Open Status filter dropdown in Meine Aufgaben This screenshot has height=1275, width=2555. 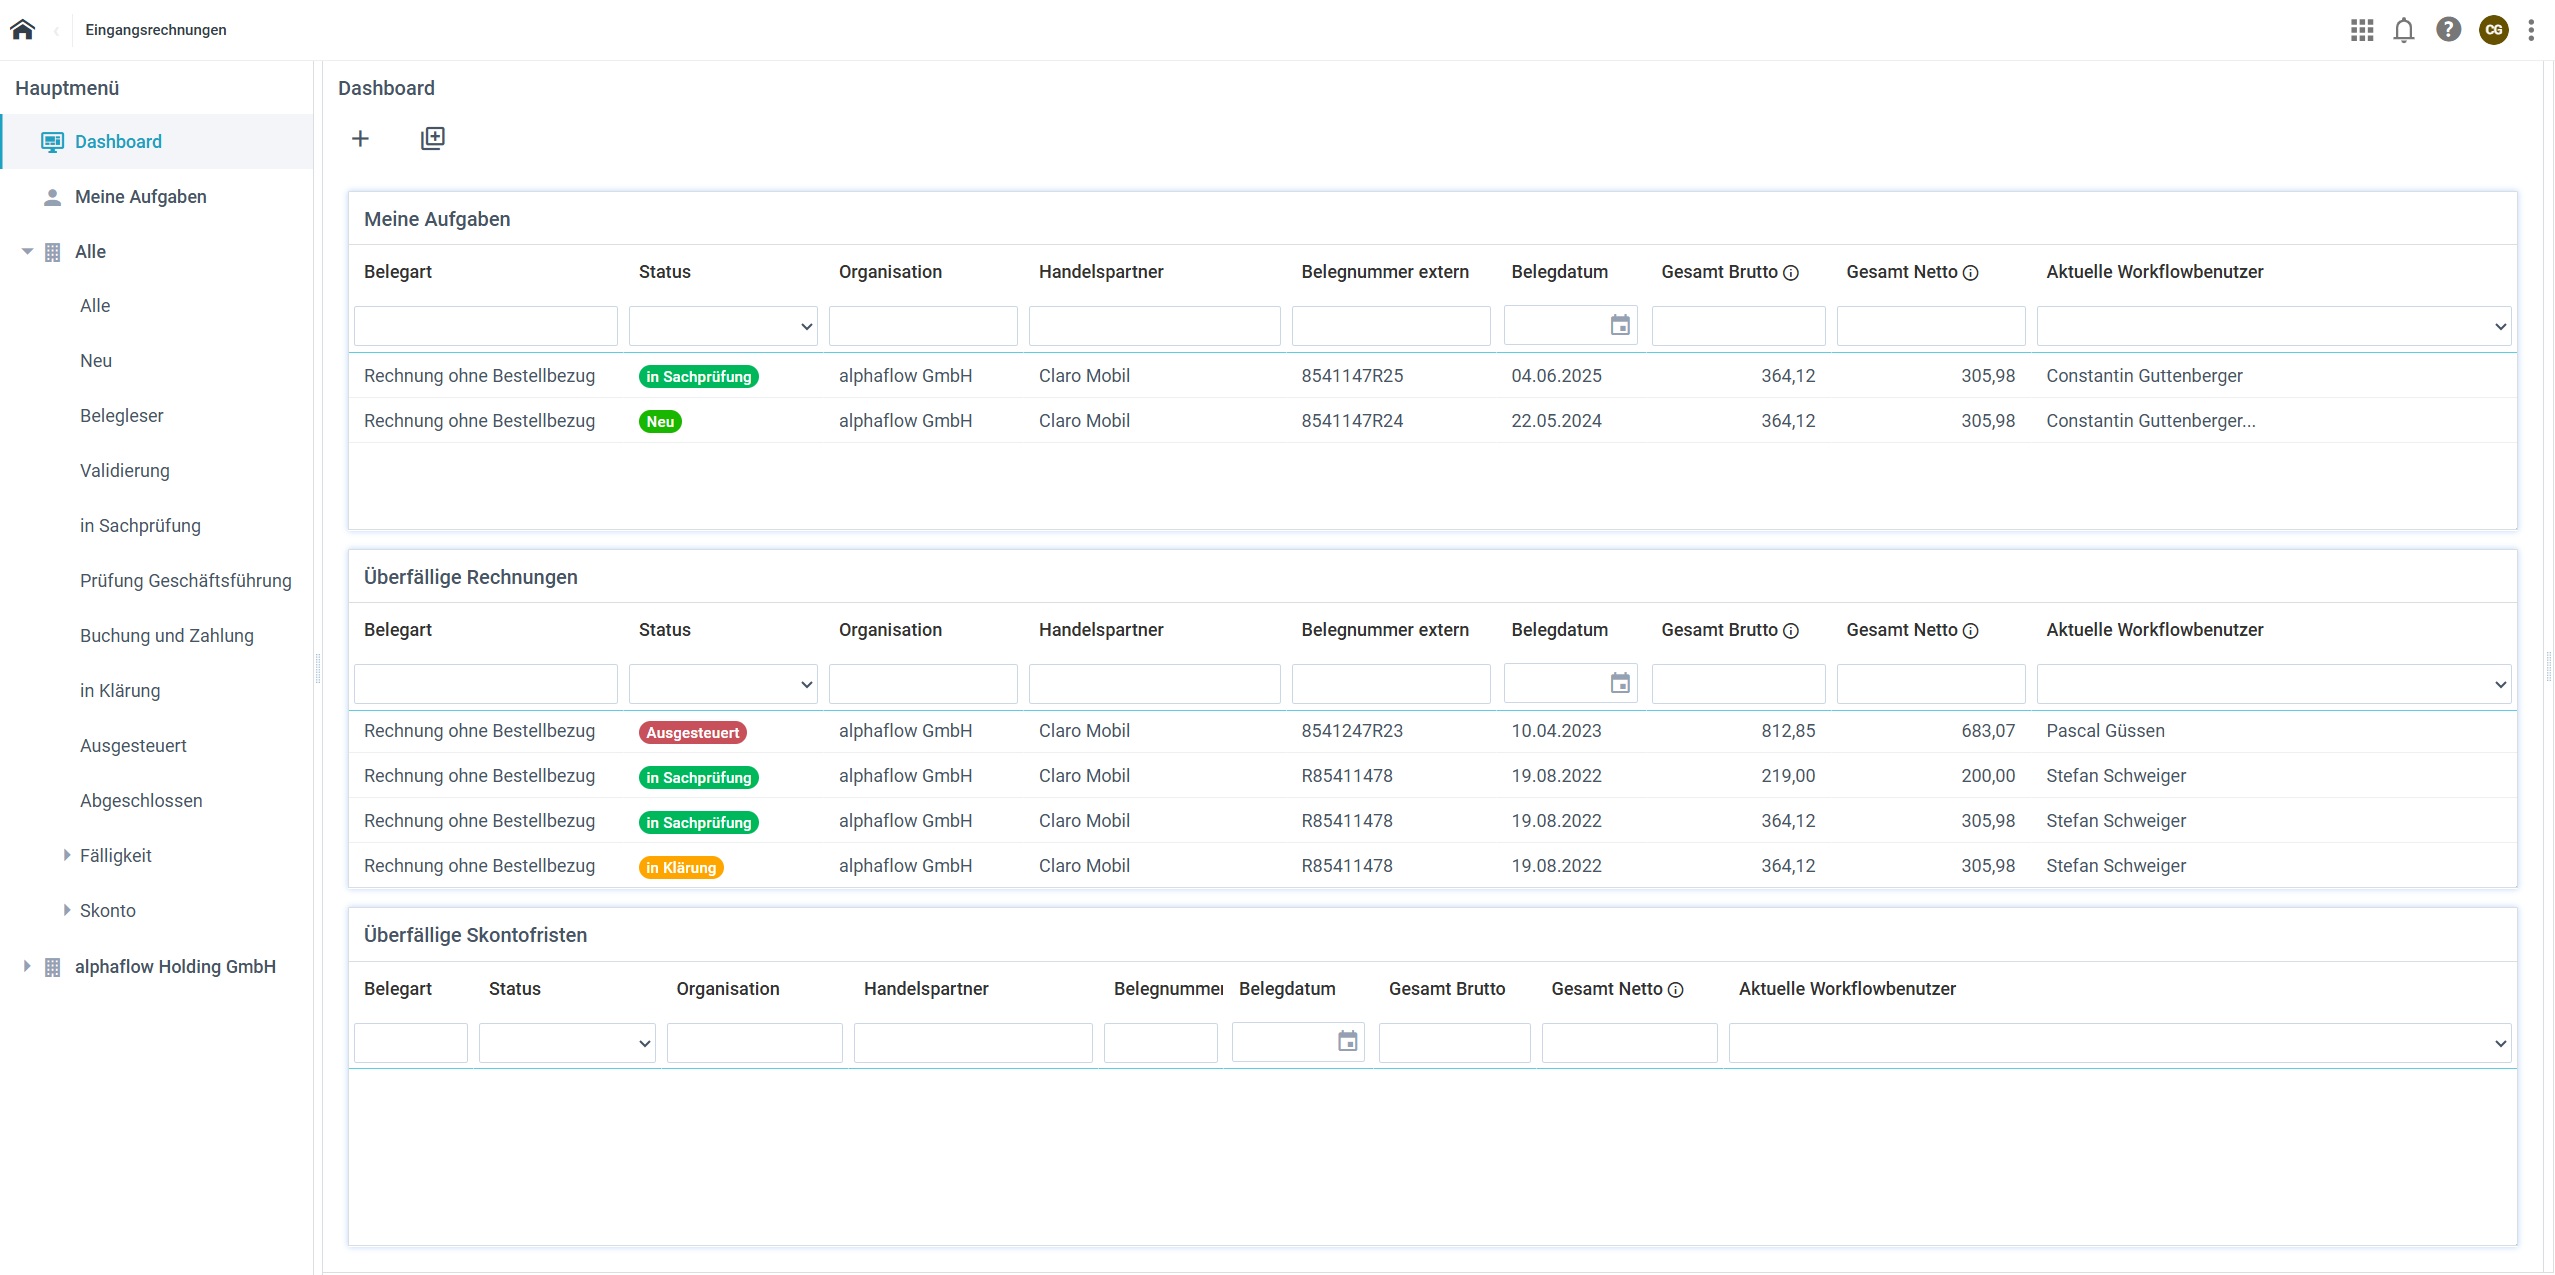(x=723, y=326)
